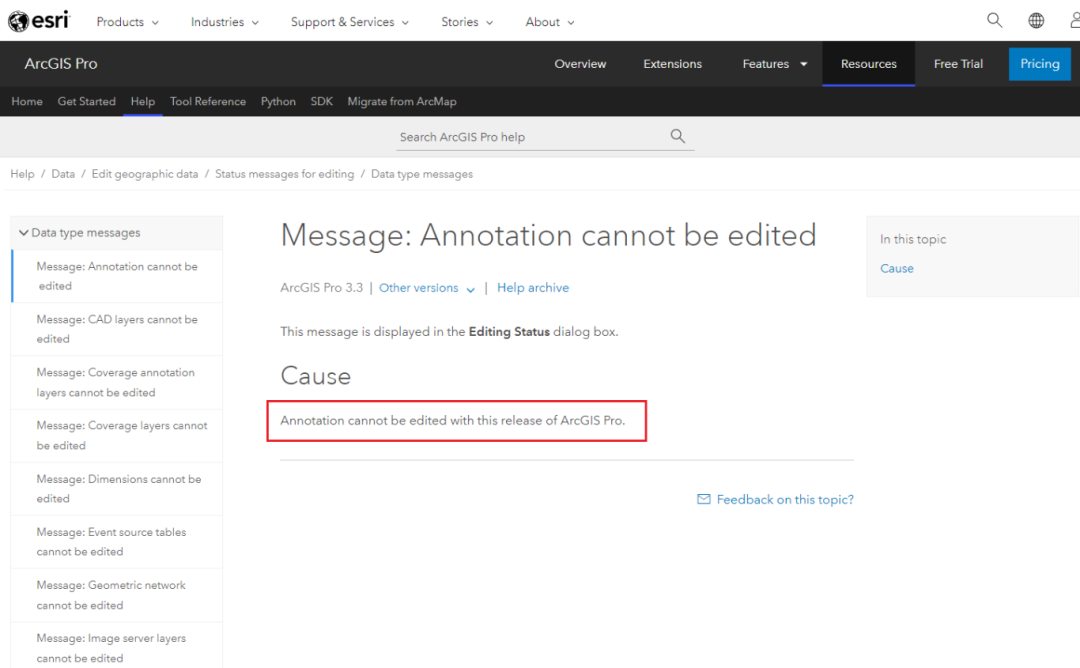Open the Features dropdown in ArcGIS Pro bar
The image size is (1080, 668).
pos(774,63)
